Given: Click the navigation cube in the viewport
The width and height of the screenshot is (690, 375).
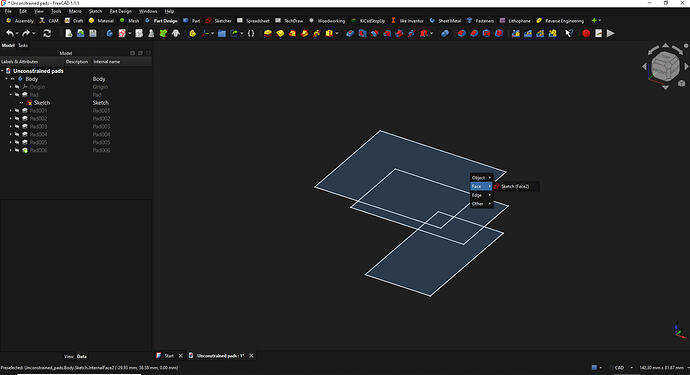Looking at the screenshot, I should [665, 67].
